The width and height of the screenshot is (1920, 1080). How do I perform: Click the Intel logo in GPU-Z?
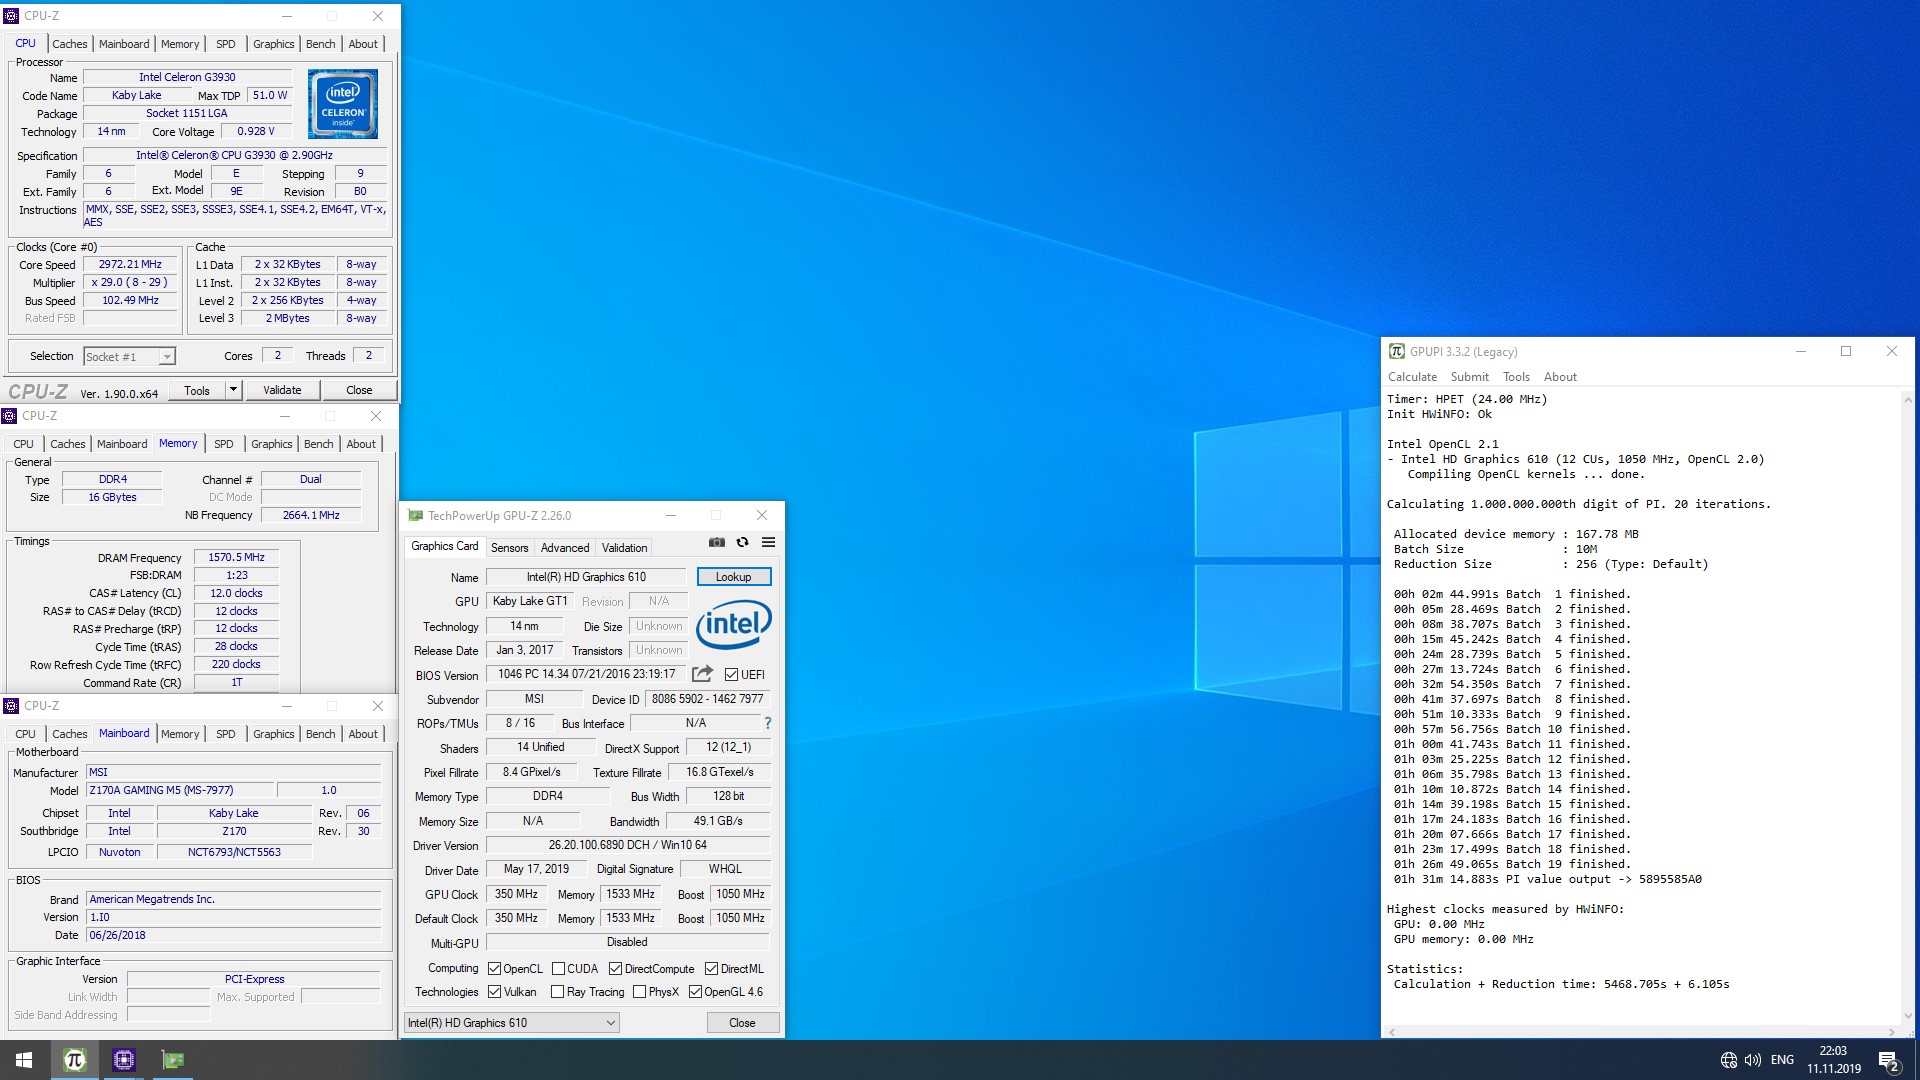pos(734,624)
